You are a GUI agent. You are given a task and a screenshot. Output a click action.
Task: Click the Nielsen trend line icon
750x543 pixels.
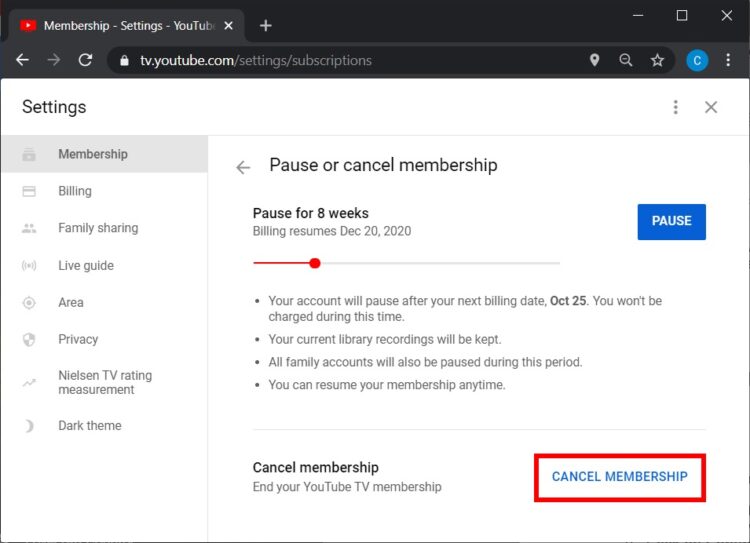29,382
